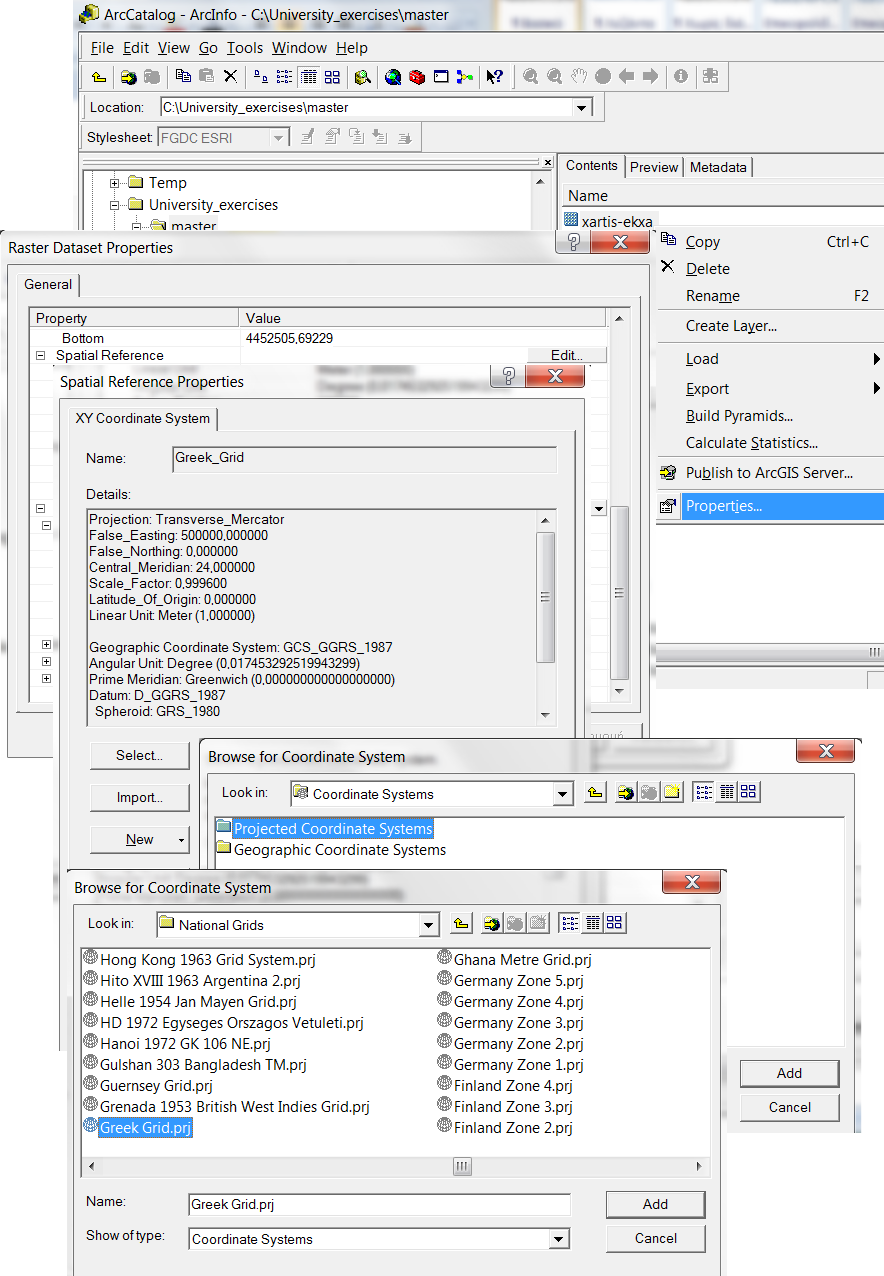Choose Build Pyramids from context menu
This screenshot has height=1276, width=884.
point(739,416)
